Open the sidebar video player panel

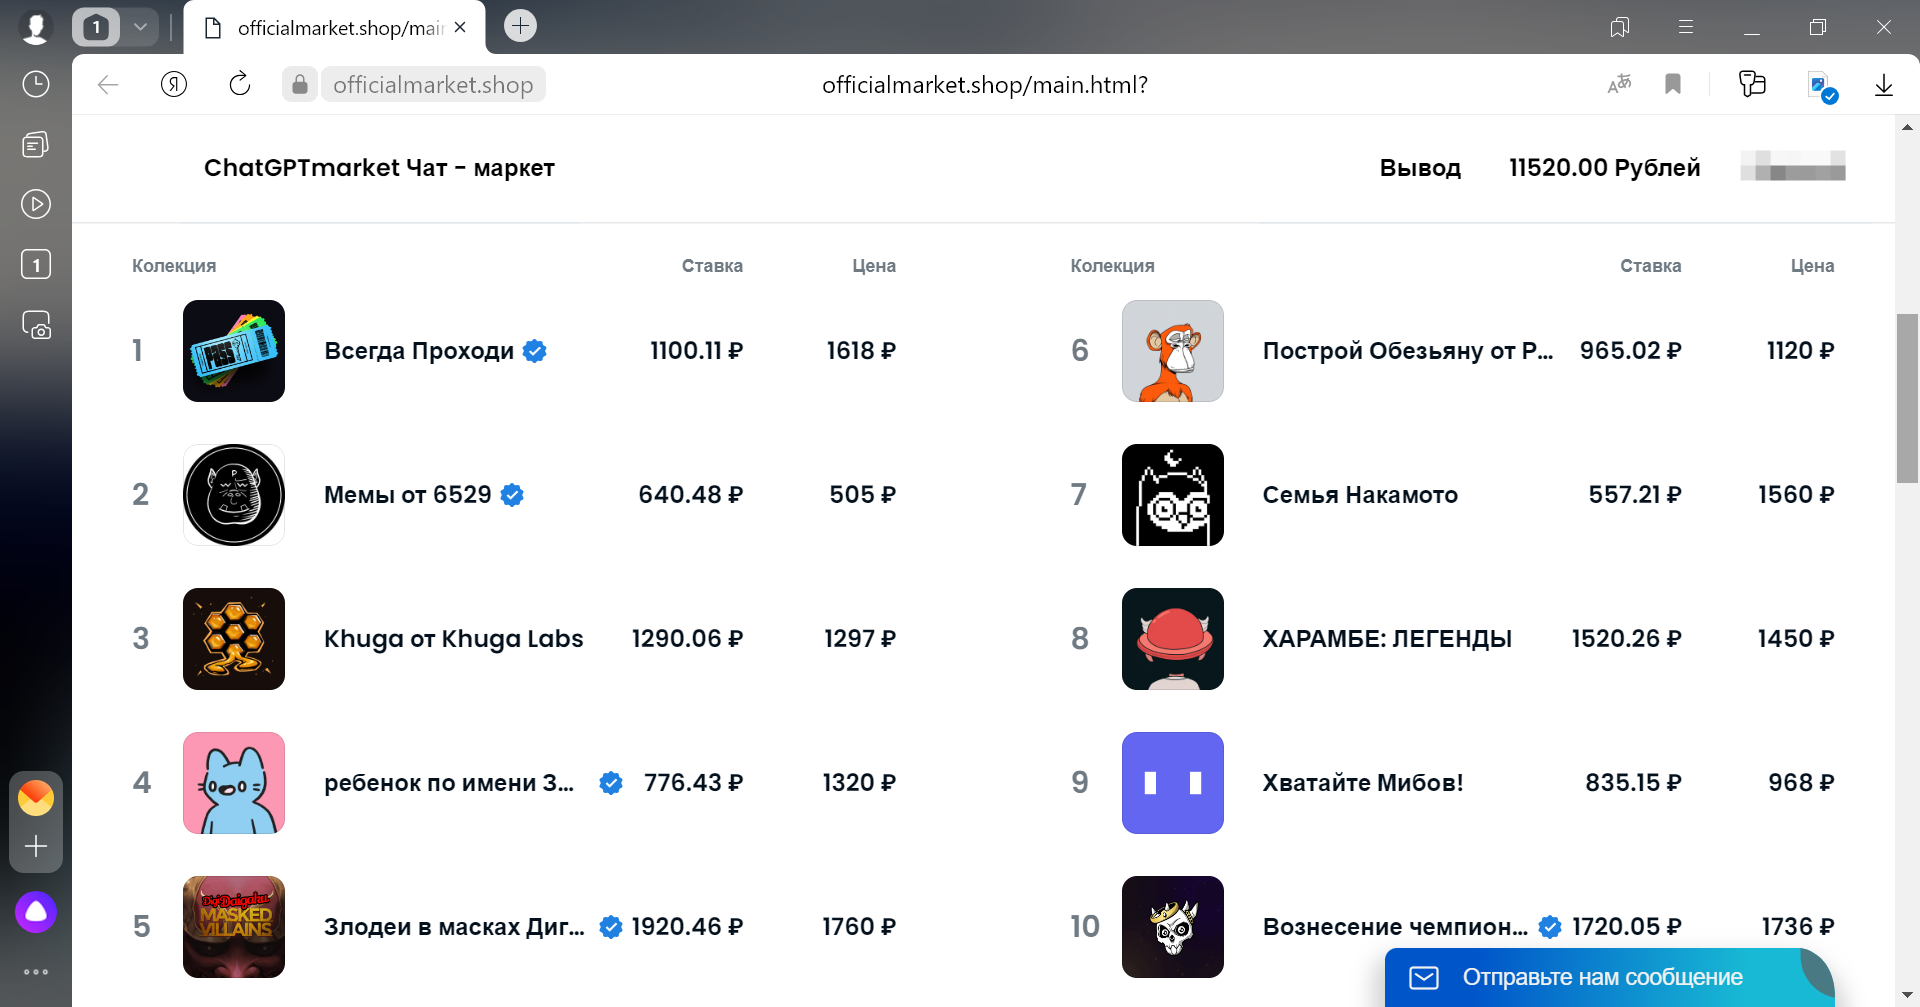pyautogui.click(x=36, y=203)
